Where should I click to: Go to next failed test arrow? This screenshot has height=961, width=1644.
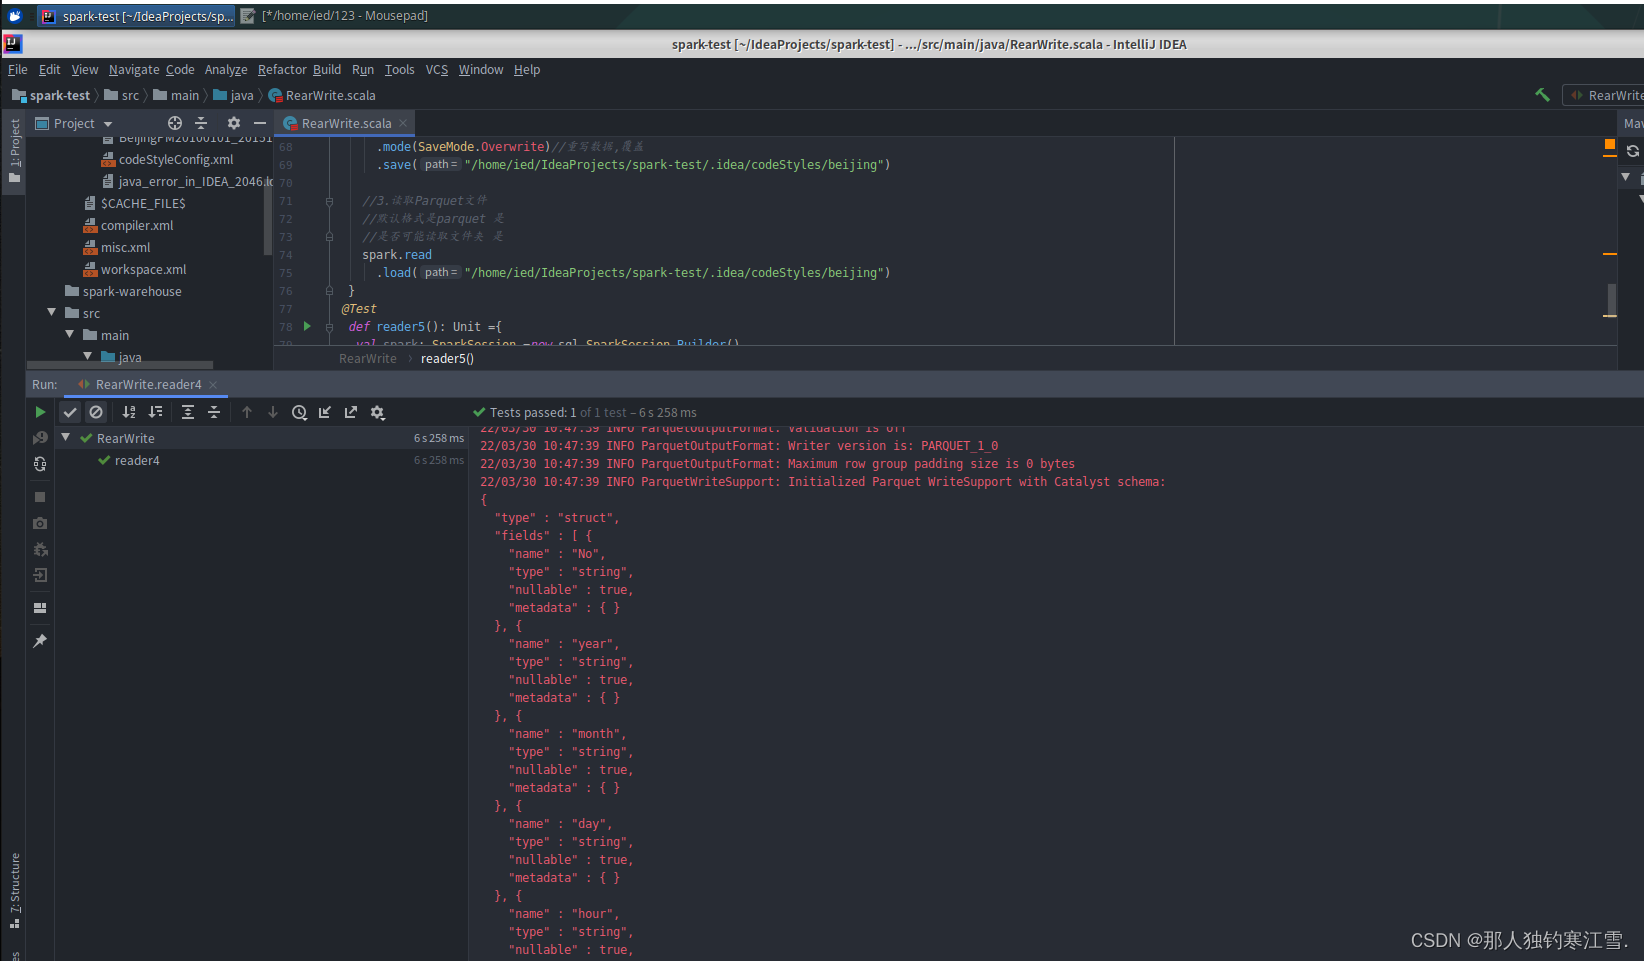273,412
